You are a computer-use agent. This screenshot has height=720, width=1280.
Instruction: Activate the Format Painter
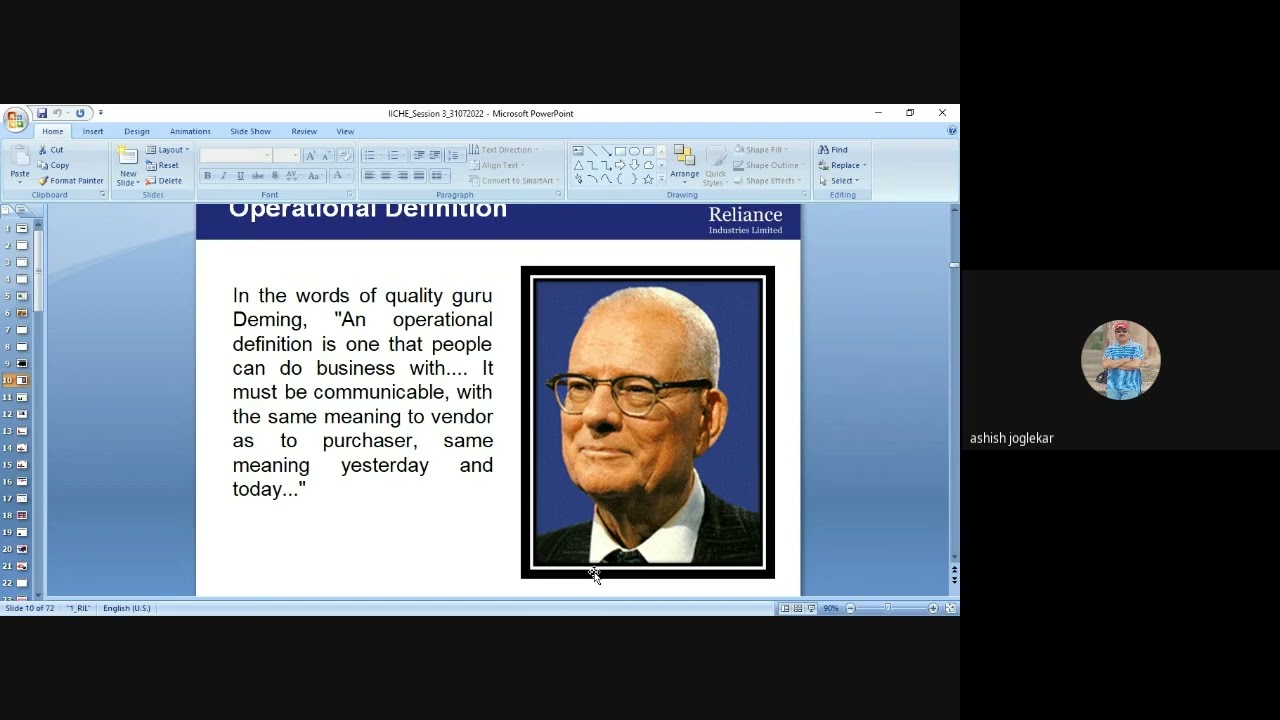(x=71, y=181)
